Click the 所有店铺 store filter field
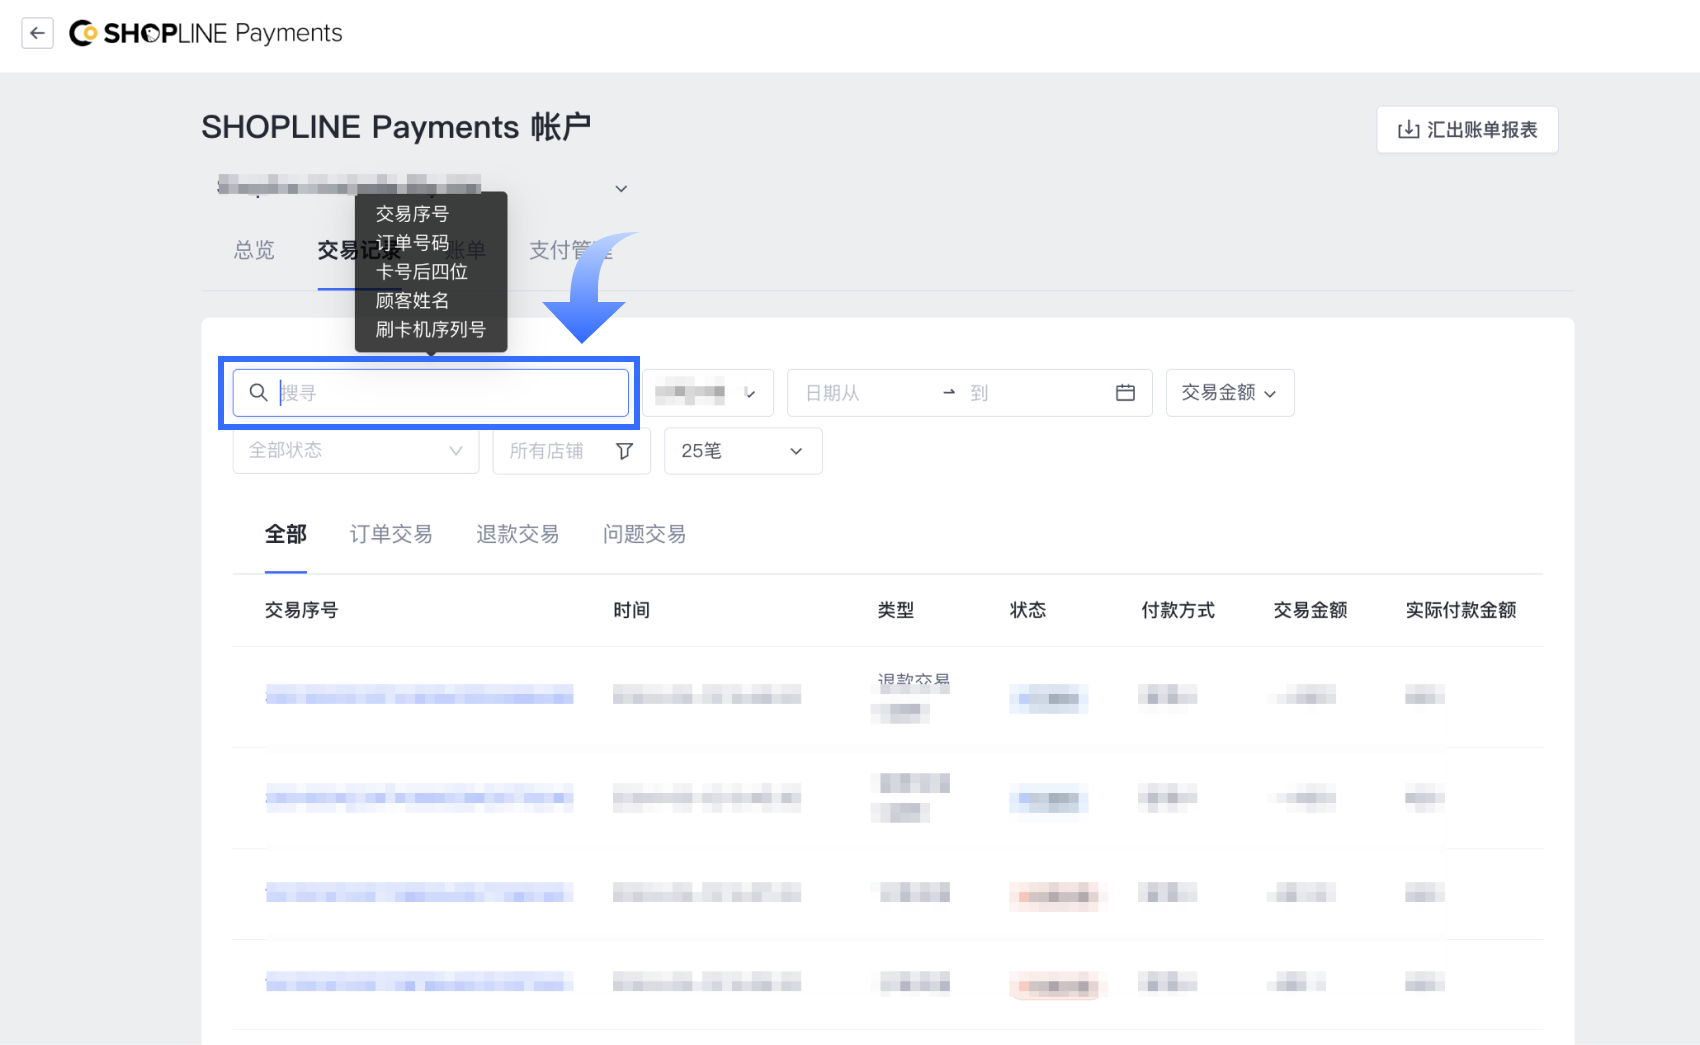 548,451
